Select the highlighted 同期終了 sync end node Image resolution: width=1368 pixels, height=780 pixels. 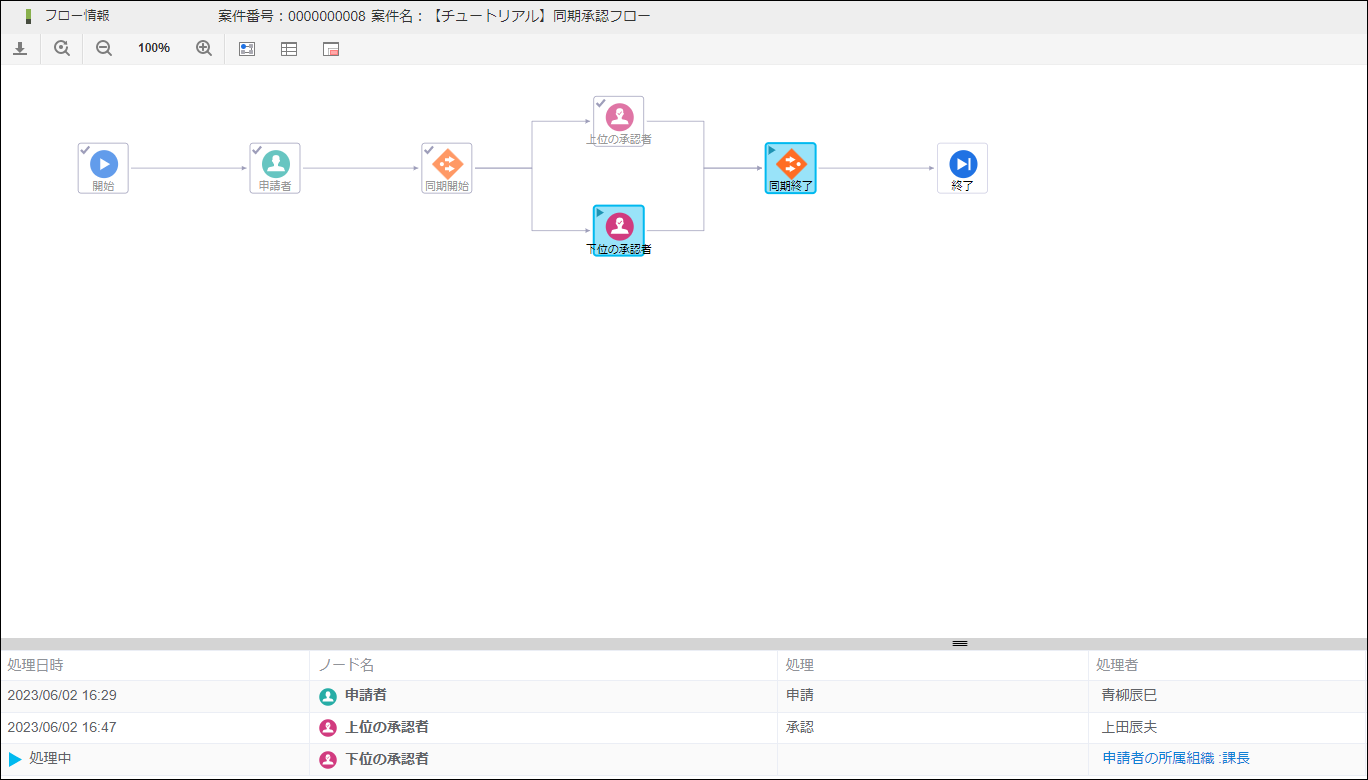(x=791, y=168)
